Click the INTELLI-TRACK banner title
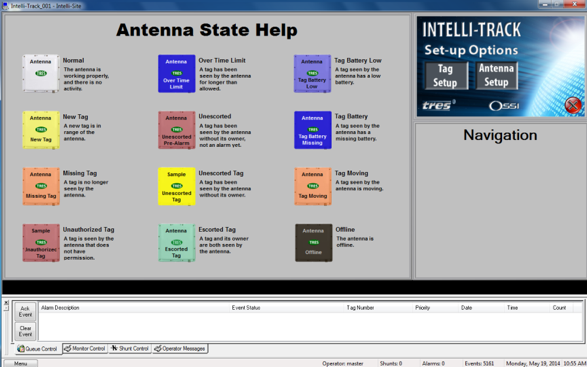 (x=472, y=30)
